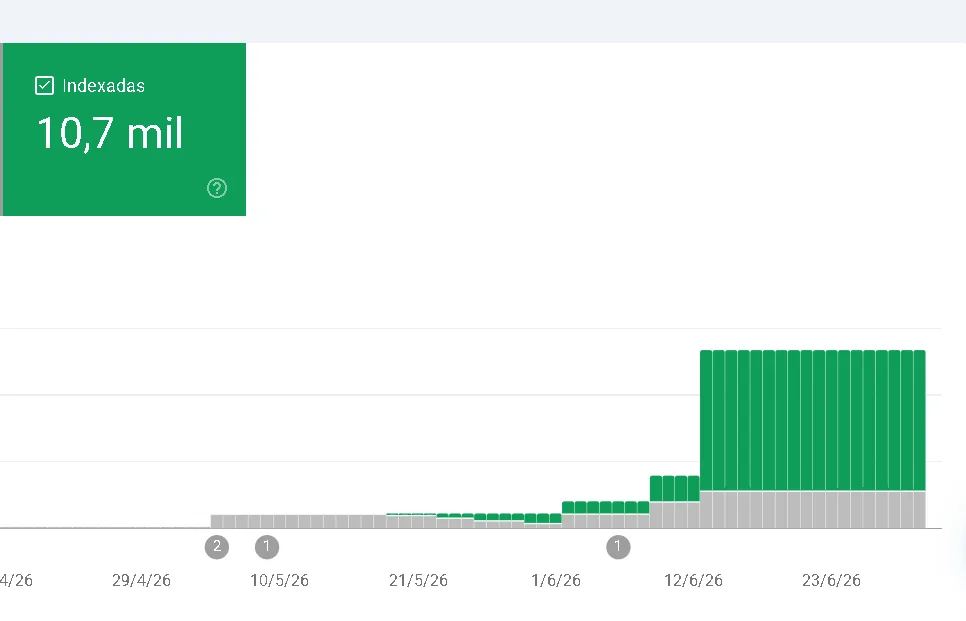Click the annotation marker 1 near 10/5/26

point(267,546)
